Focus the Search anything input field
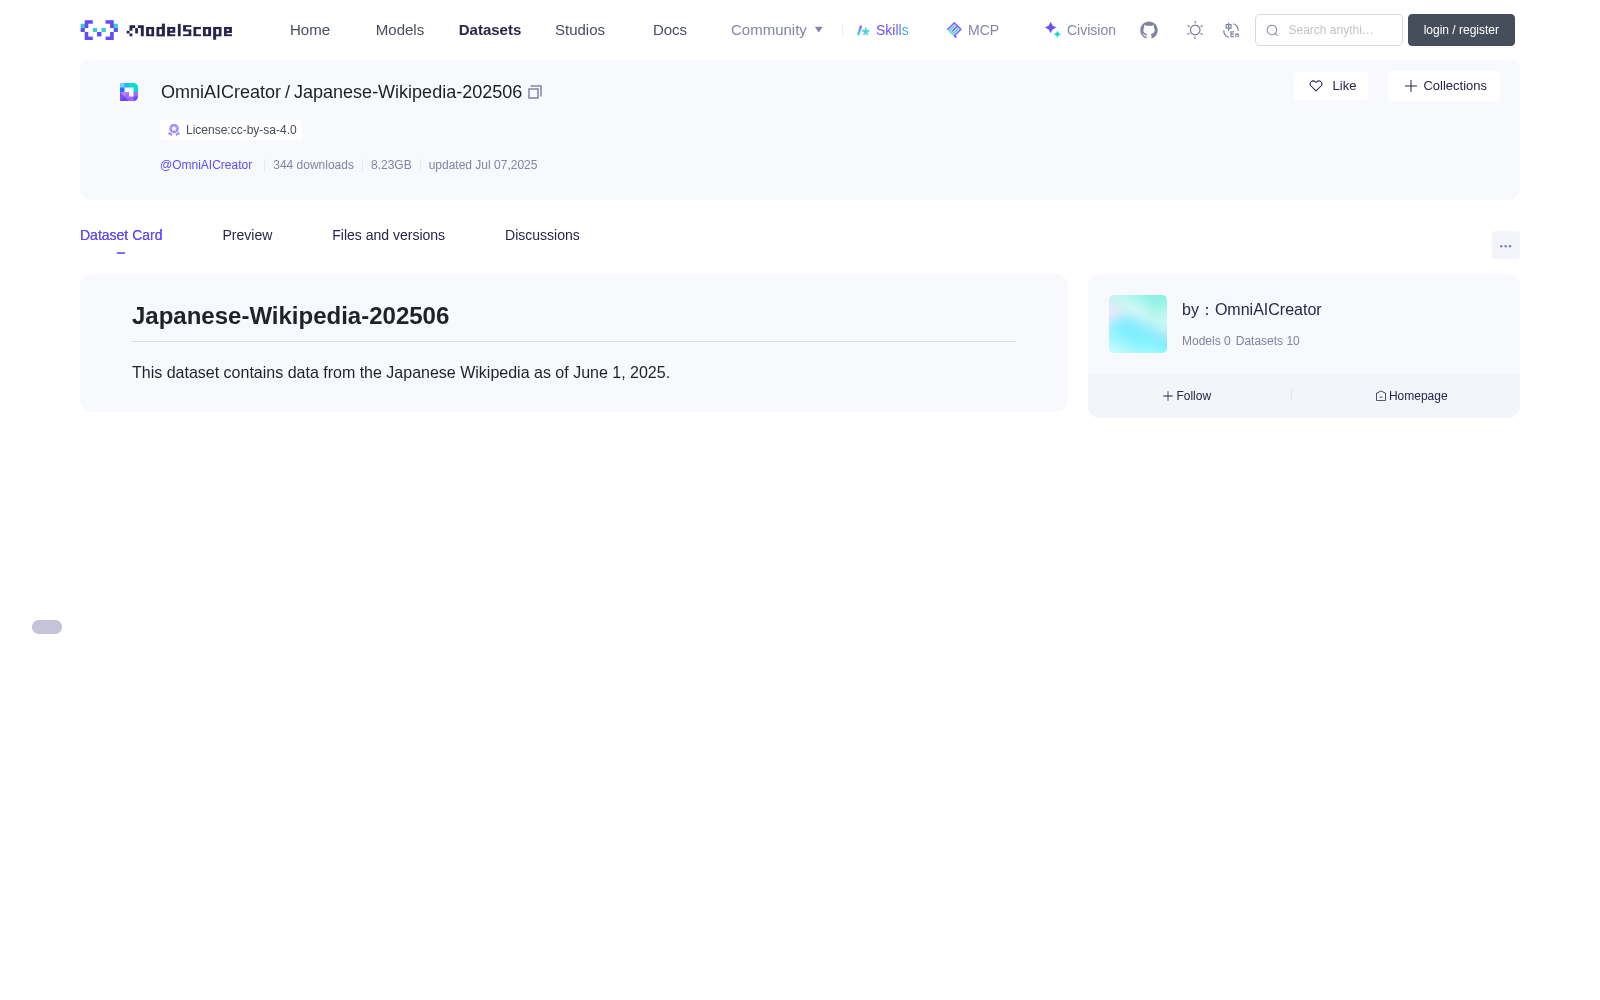1600x1000 pixels. point(1329,30)
